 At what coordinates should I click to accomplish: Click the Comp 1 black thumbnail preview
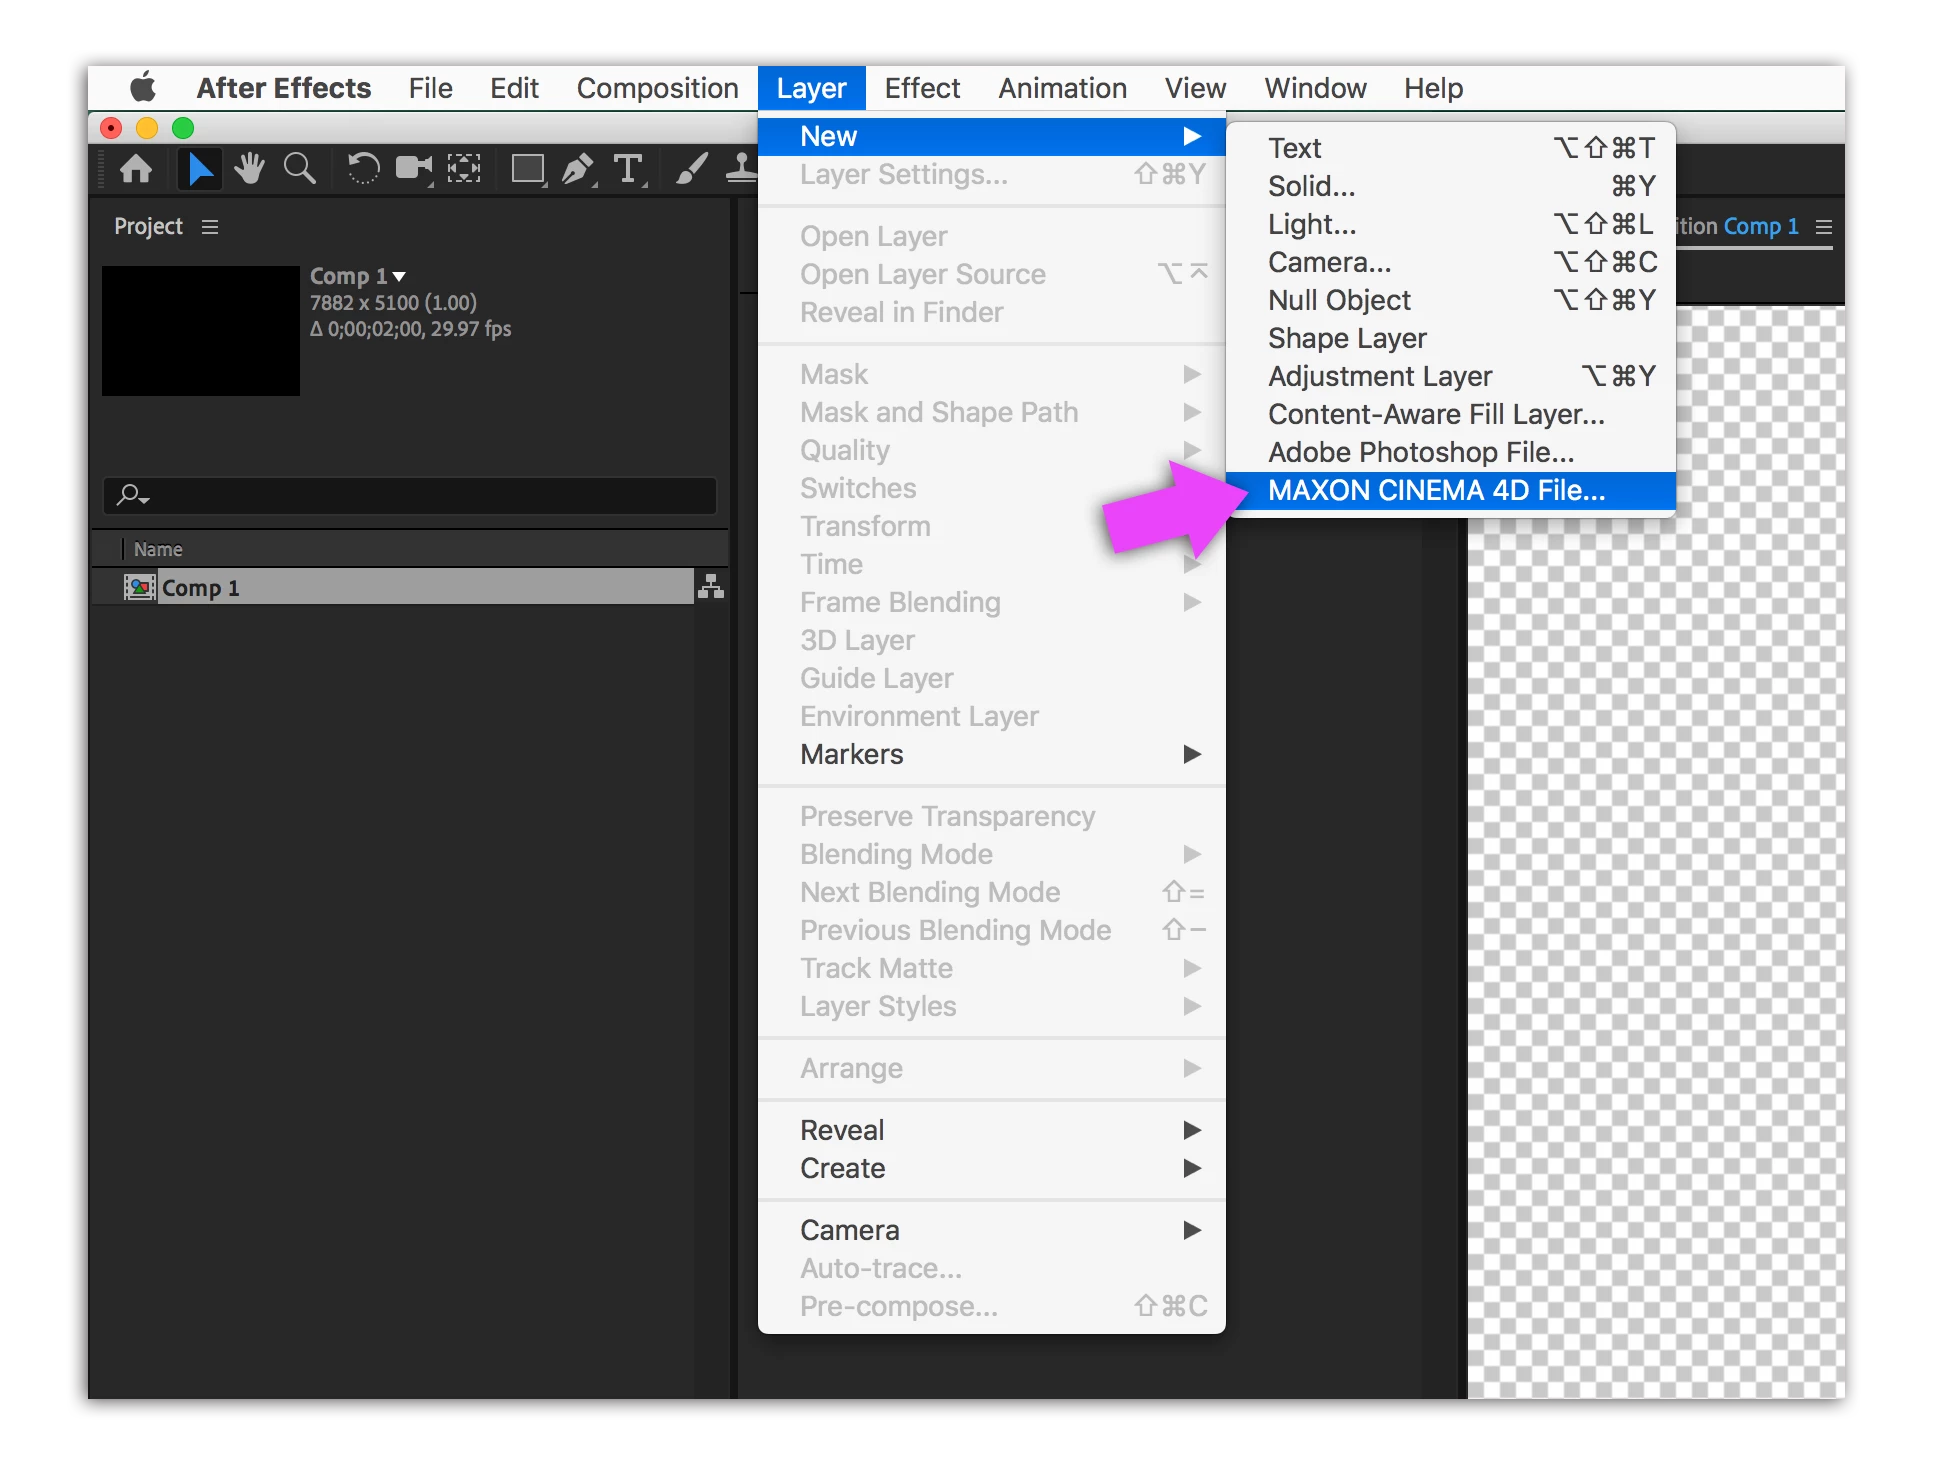tap(201, 331)
